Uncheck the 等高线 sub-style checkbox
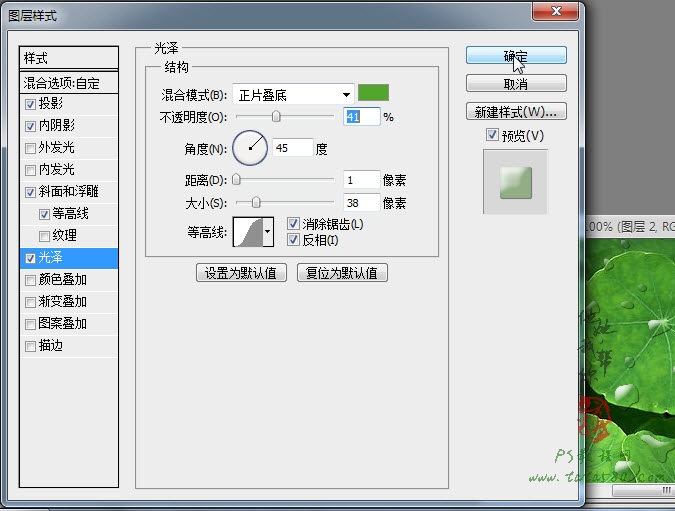 pos(44,214)
